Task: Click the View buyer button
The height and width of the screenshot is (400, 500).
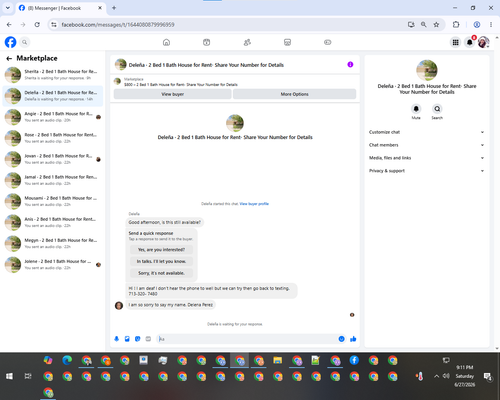Action: pyautogui.click(x=173, y=94)
